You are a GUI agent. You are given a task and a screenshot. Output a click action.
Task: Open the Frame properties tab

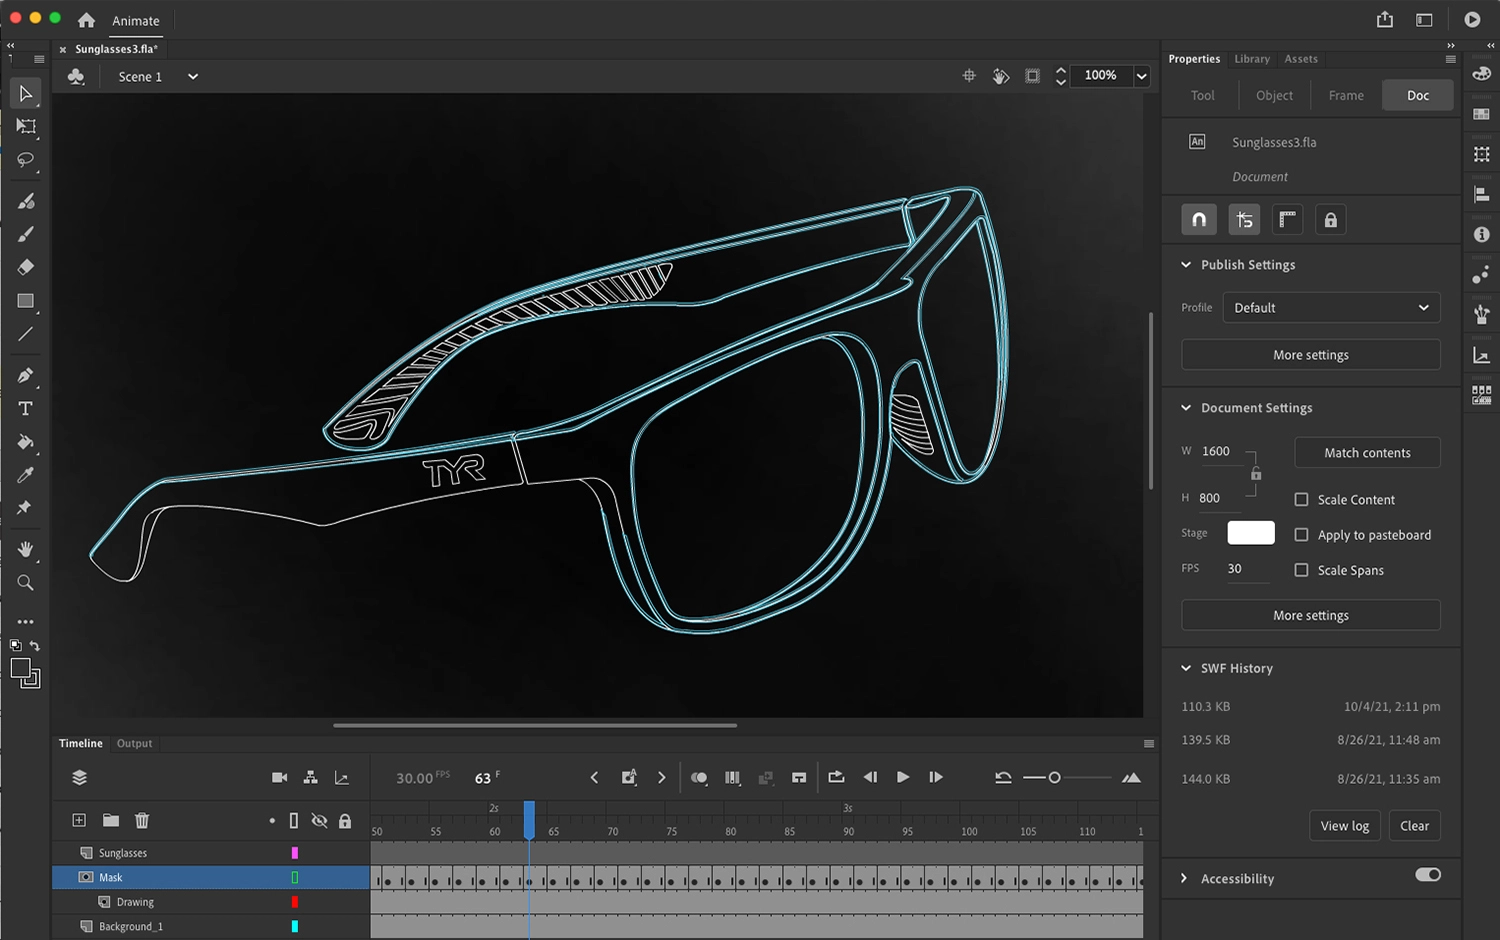pyautogui.click(x=1346, y=96)
